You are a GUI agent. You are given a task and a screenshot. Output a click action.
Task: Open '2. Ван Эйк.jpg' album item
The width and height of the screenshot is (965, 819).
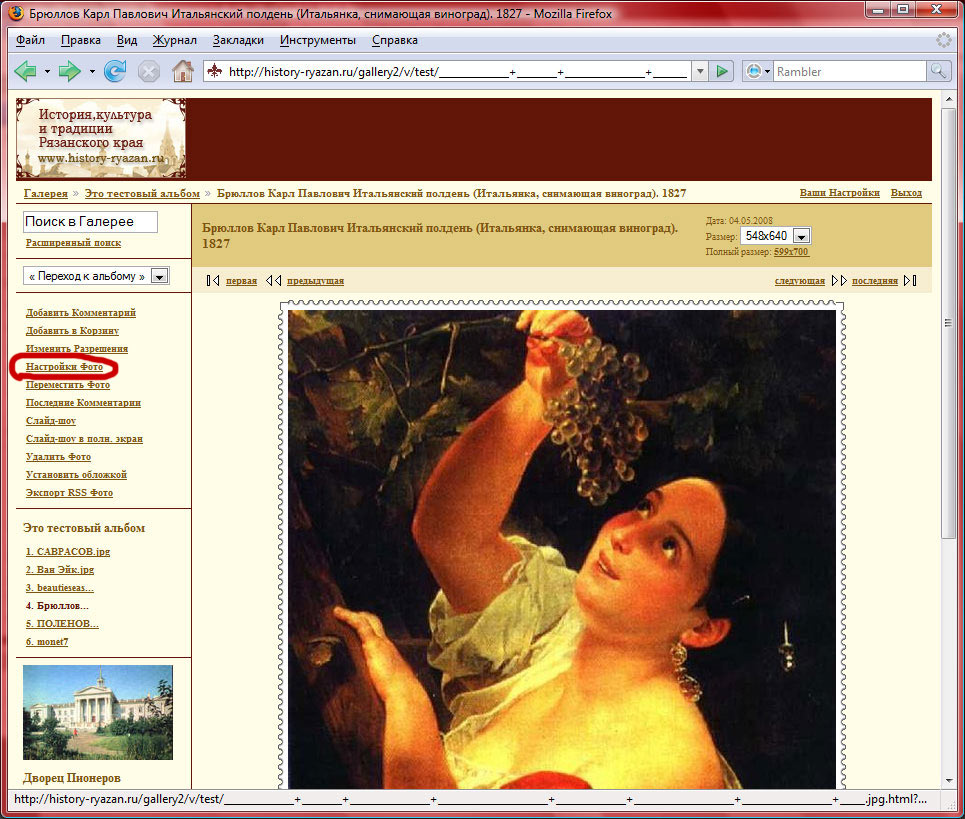point(60,570)
